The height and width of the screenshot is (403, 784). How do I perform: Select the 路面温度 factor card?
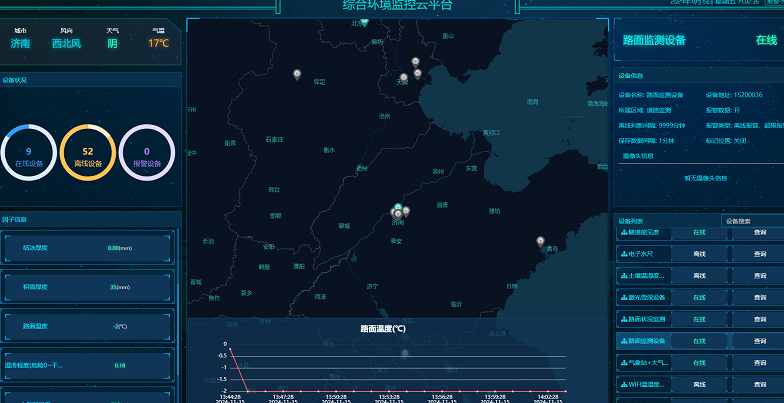[87, 325]
